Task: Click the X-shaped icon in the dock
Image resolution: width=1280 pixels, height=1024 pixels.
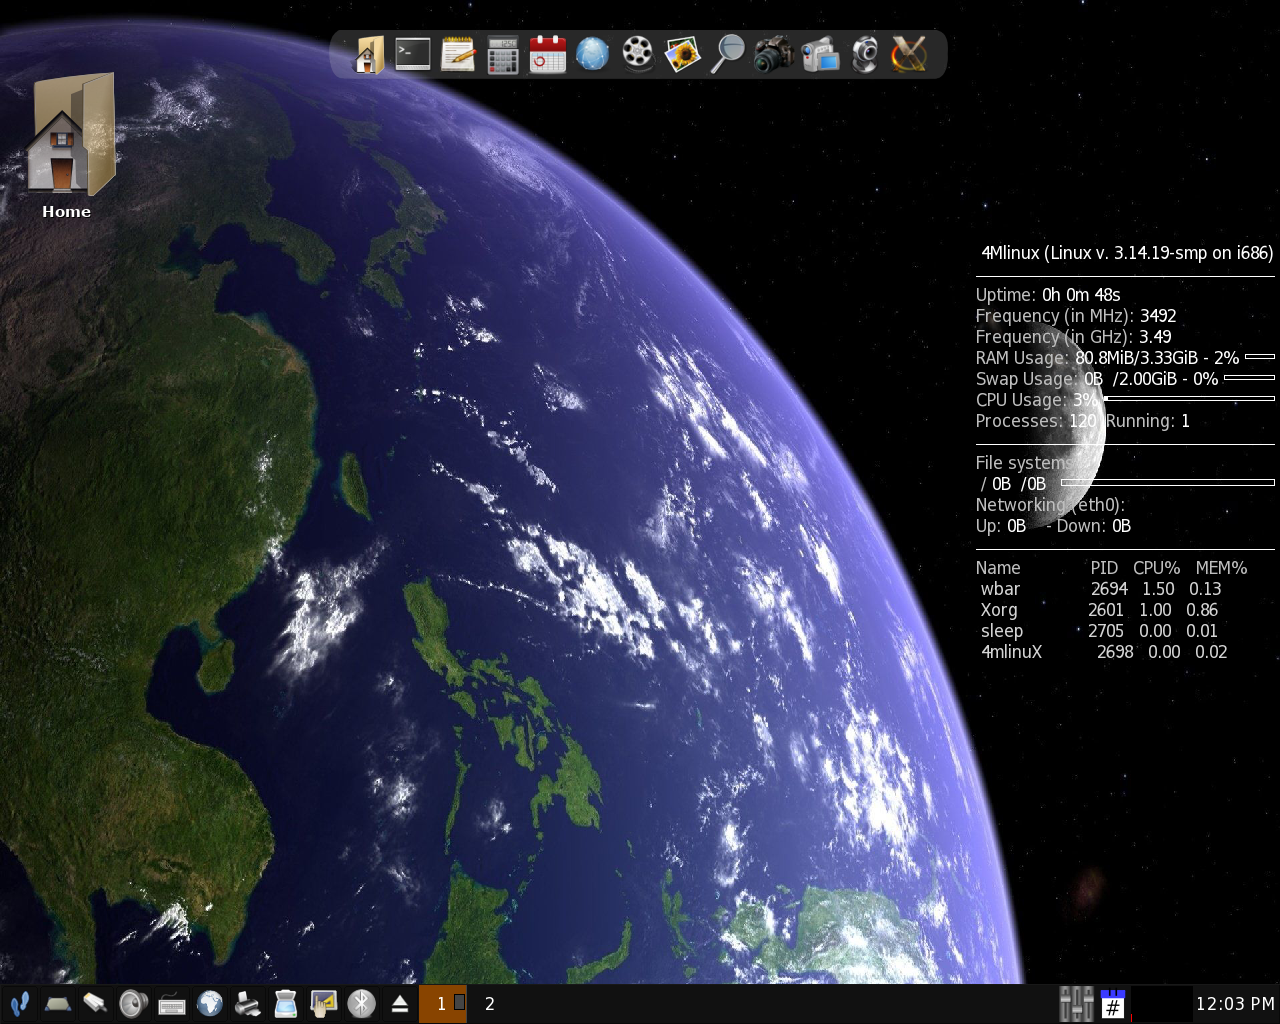Action: click(x=909, y=54)
